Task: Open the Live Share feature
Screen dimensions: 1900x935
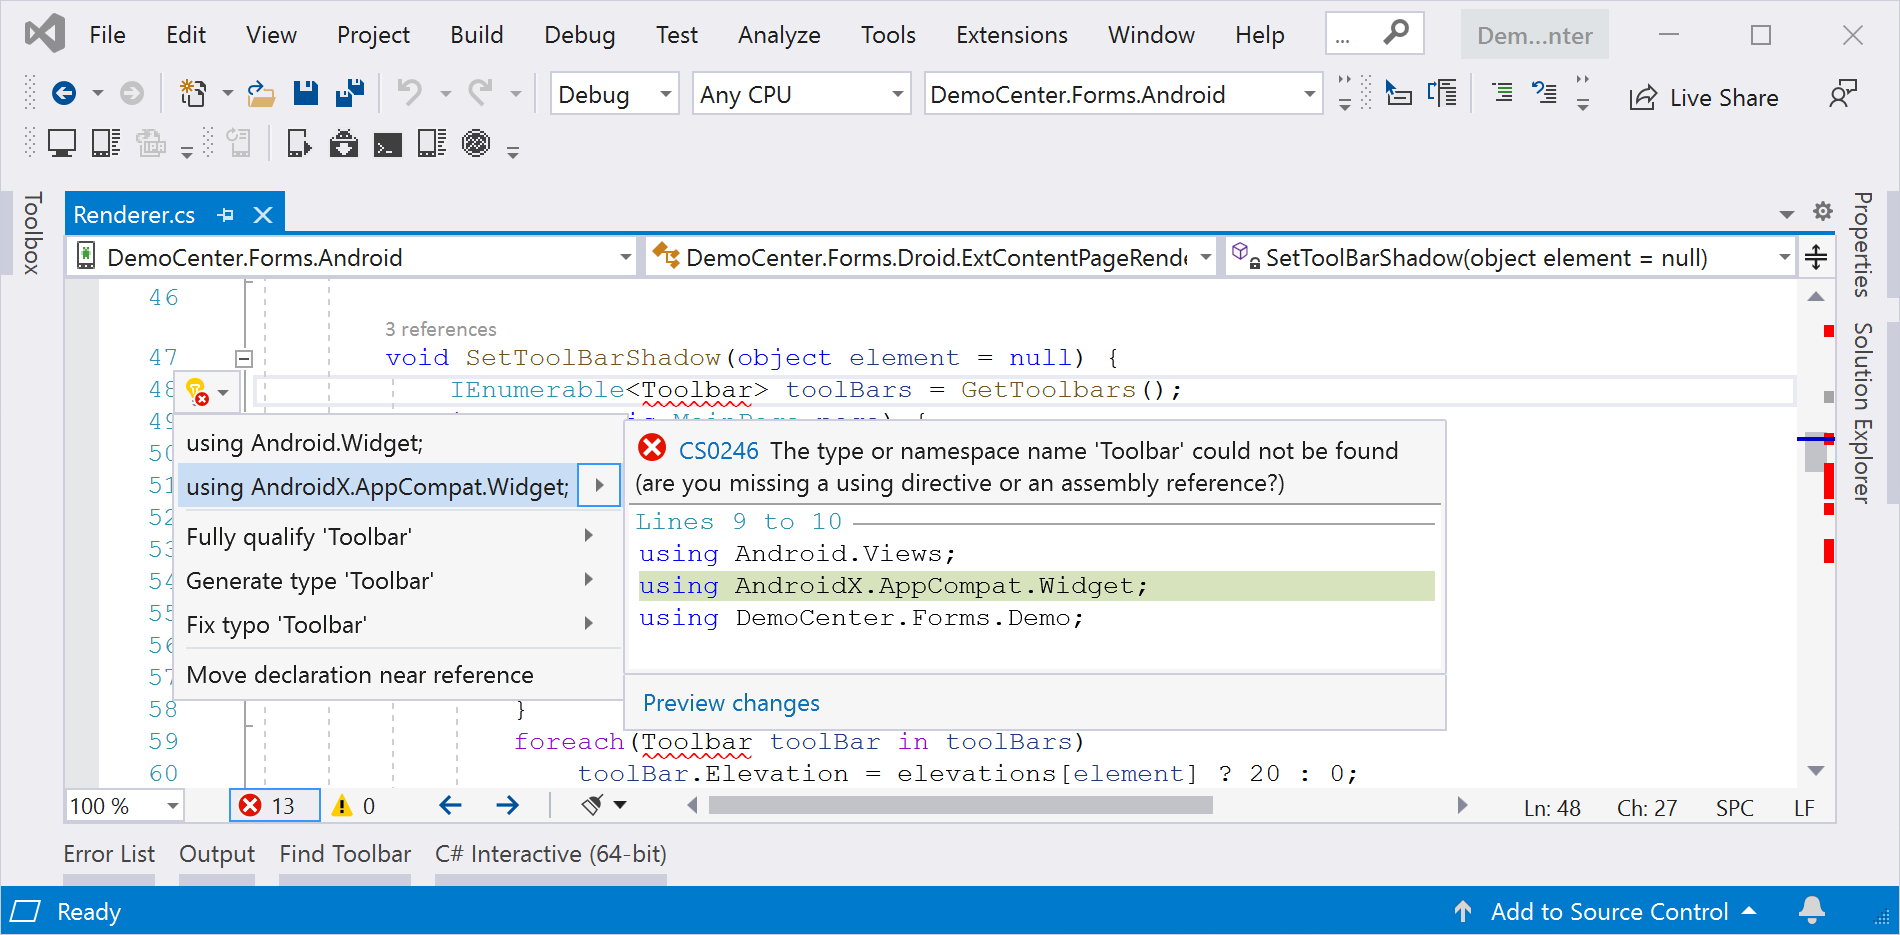Action: (x=1704, y=97)
